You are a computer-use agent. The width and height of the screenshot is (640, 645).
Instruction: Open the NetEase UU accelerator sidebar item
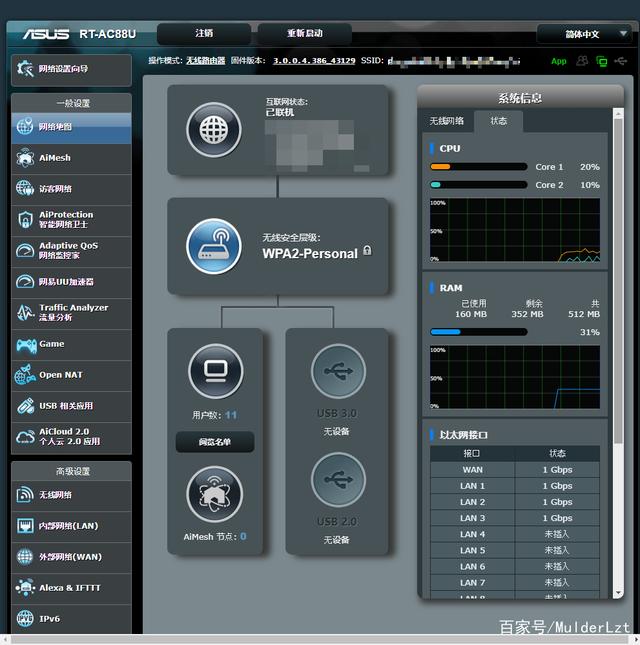click(72, 282)
